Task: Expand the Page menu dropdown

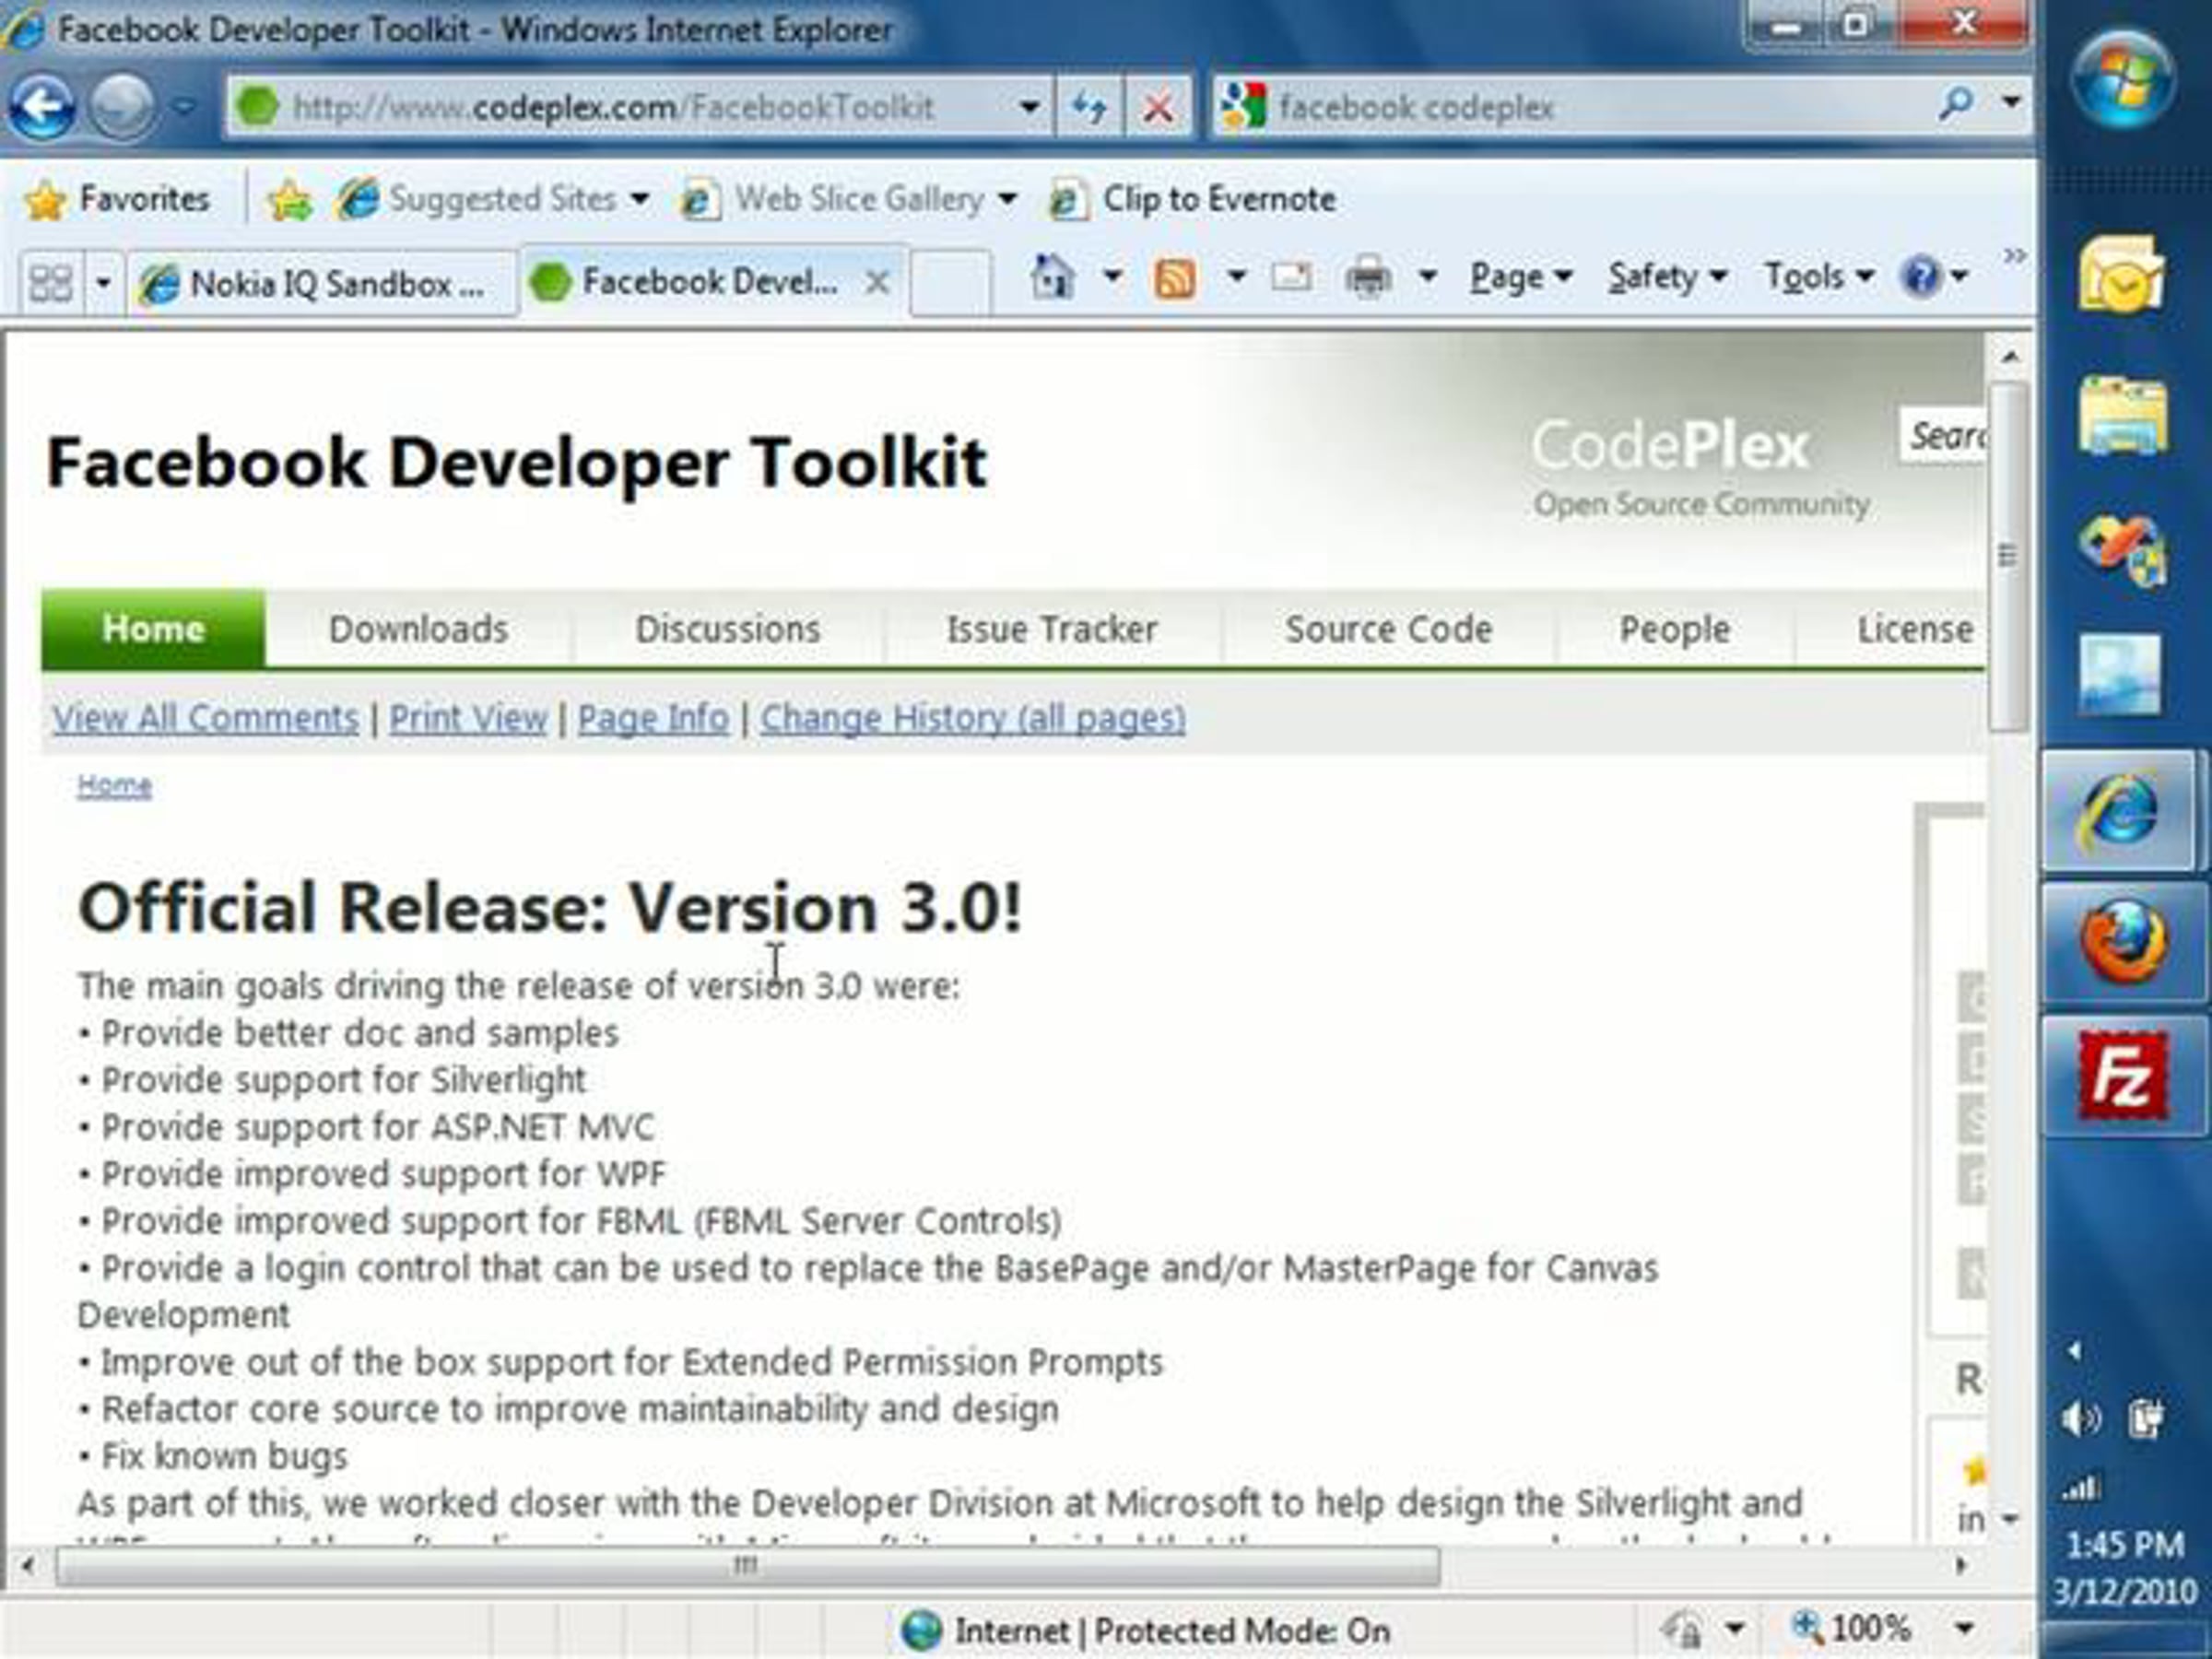Action: point(1521,277)
